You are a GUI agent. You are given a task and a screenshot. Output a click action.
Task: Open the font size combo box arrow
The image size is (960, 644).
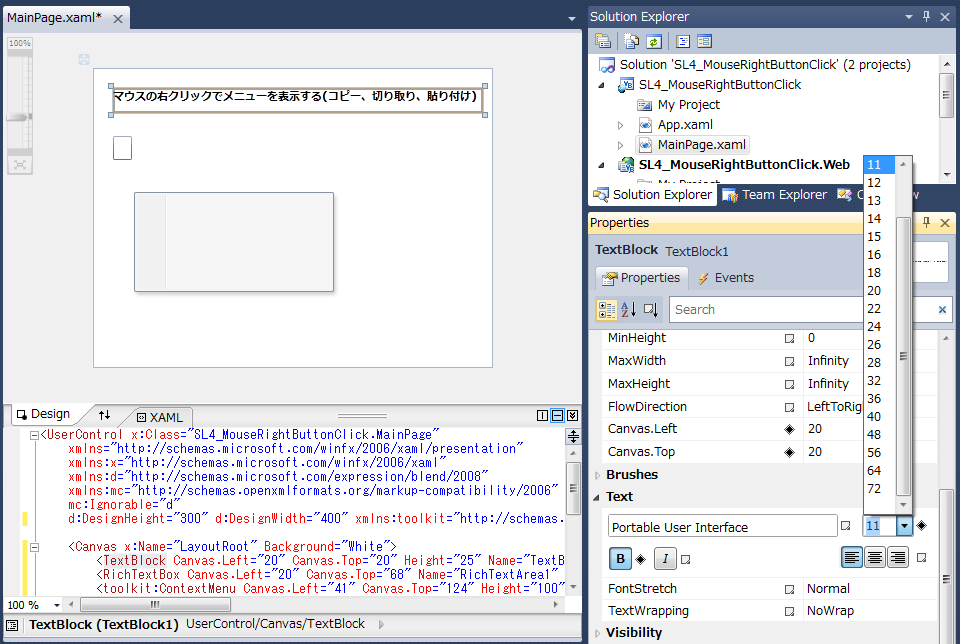(x=904, y=526)
